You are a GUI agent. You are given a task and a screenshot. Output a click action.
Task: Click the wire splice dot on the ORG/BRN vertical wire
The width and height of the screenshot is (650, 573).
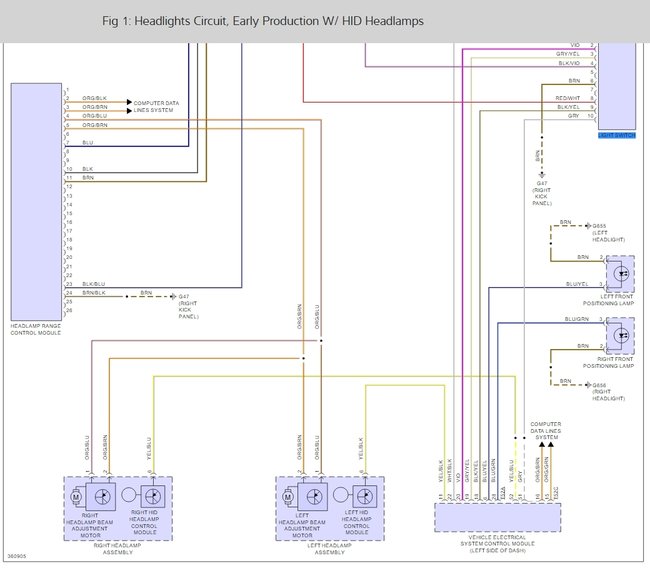(303, 358)
